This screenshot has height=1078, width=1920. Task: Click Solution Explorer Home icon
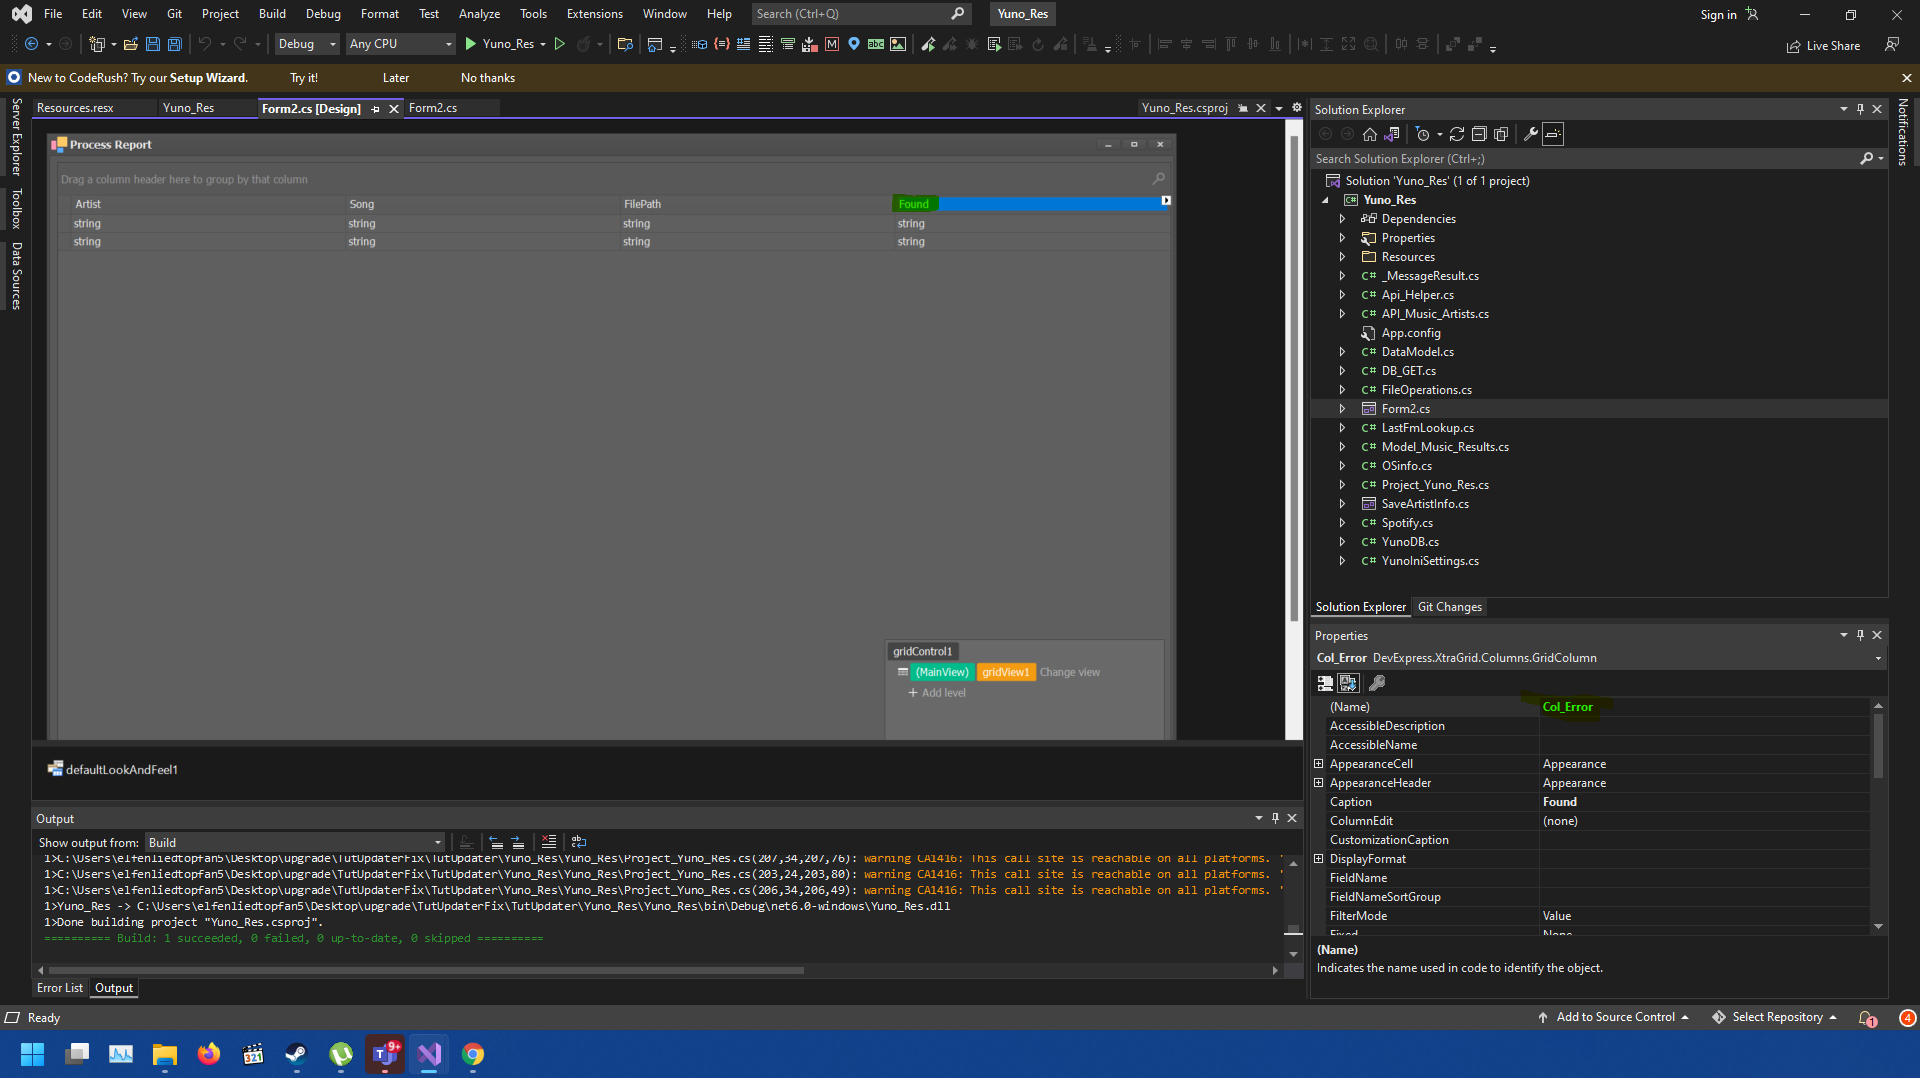pos(1370,134)
